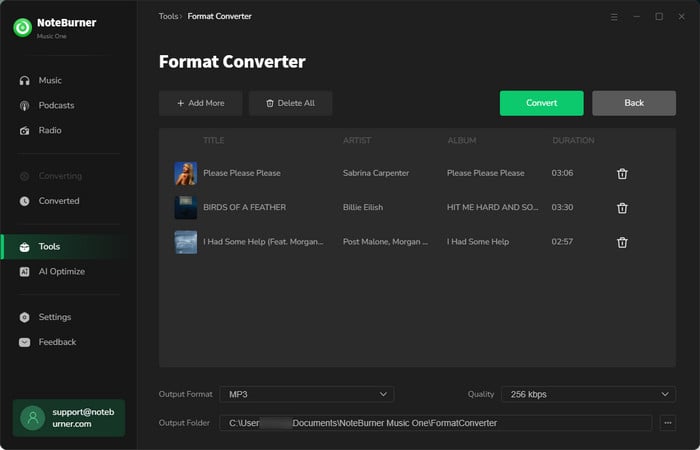700x450 pixels.
Task: Click the clock icon beside Converted
Action: (25, 201)
